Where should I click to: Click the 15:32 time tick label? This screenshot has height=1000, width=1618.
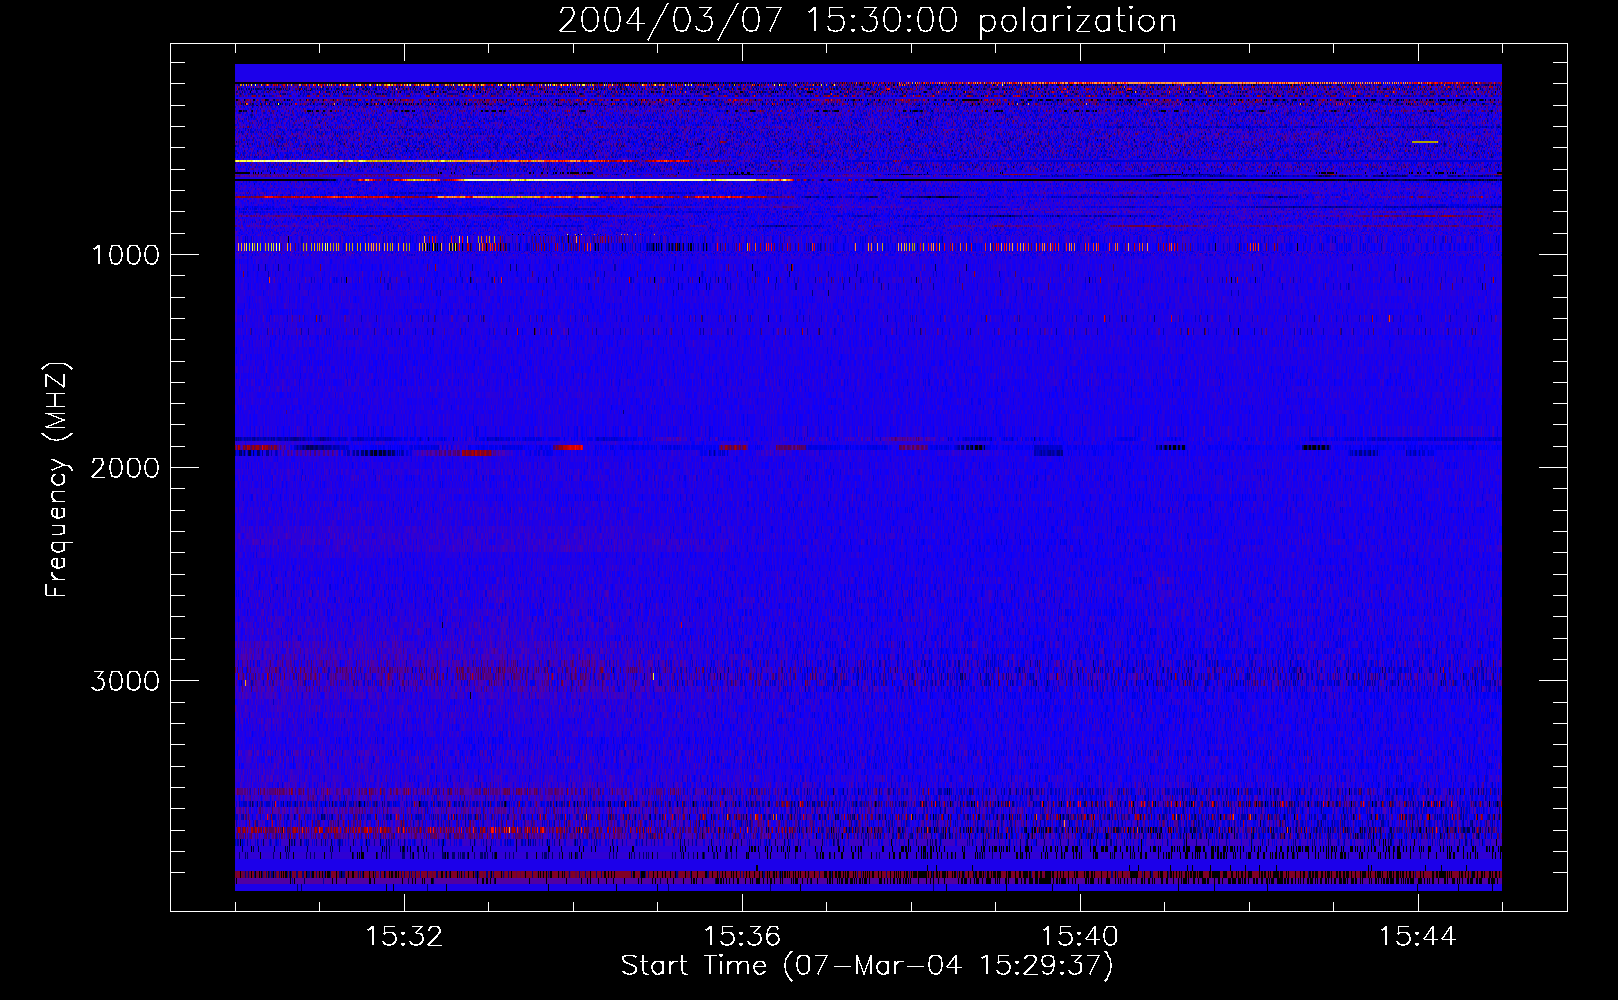tap(404, 937)
